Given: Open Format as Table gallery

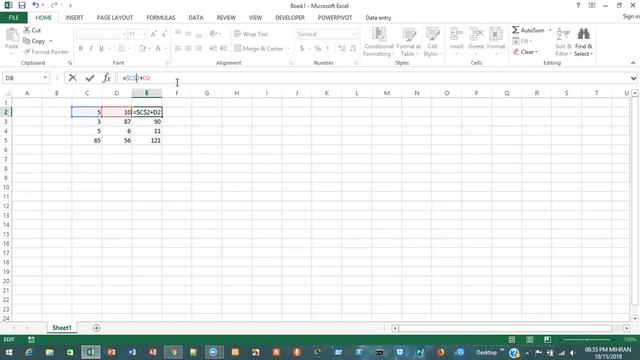Looking at the screenshot, I should coord(409,42).
